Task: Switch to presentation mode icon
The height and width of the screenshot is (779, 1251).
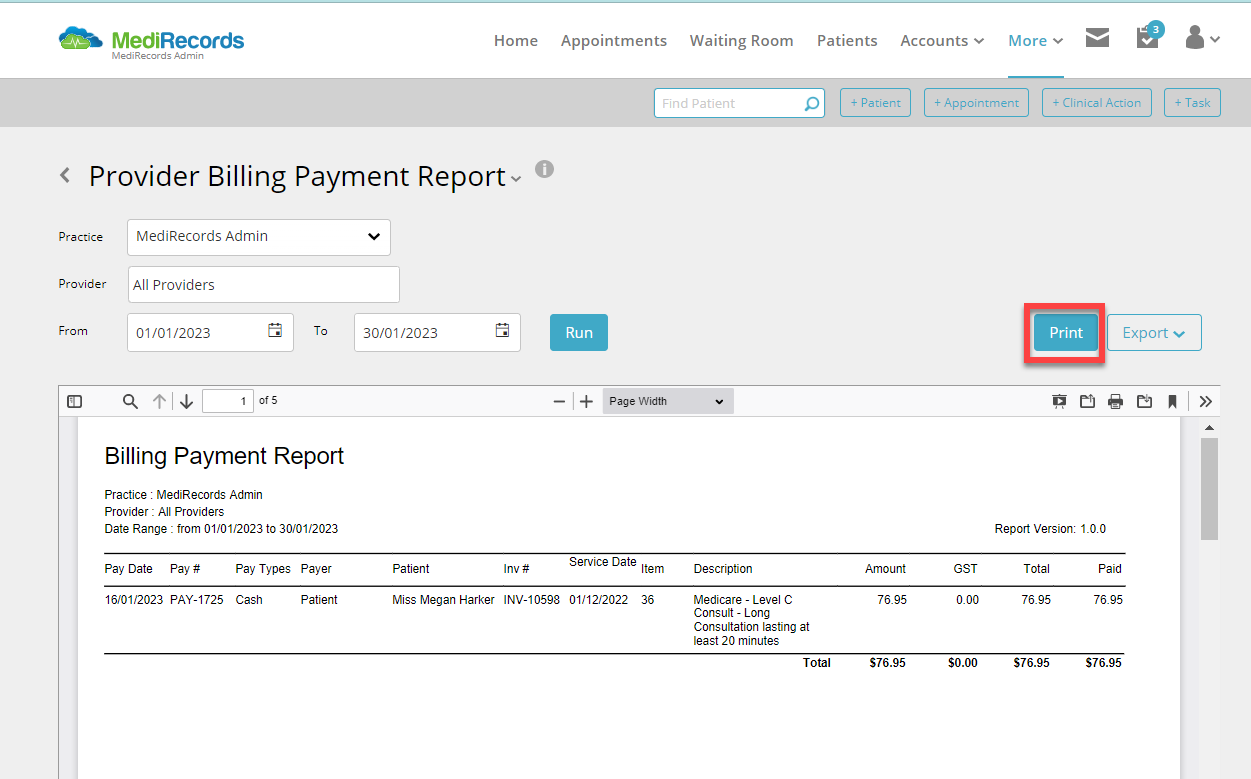Action: coord(1059,401)
